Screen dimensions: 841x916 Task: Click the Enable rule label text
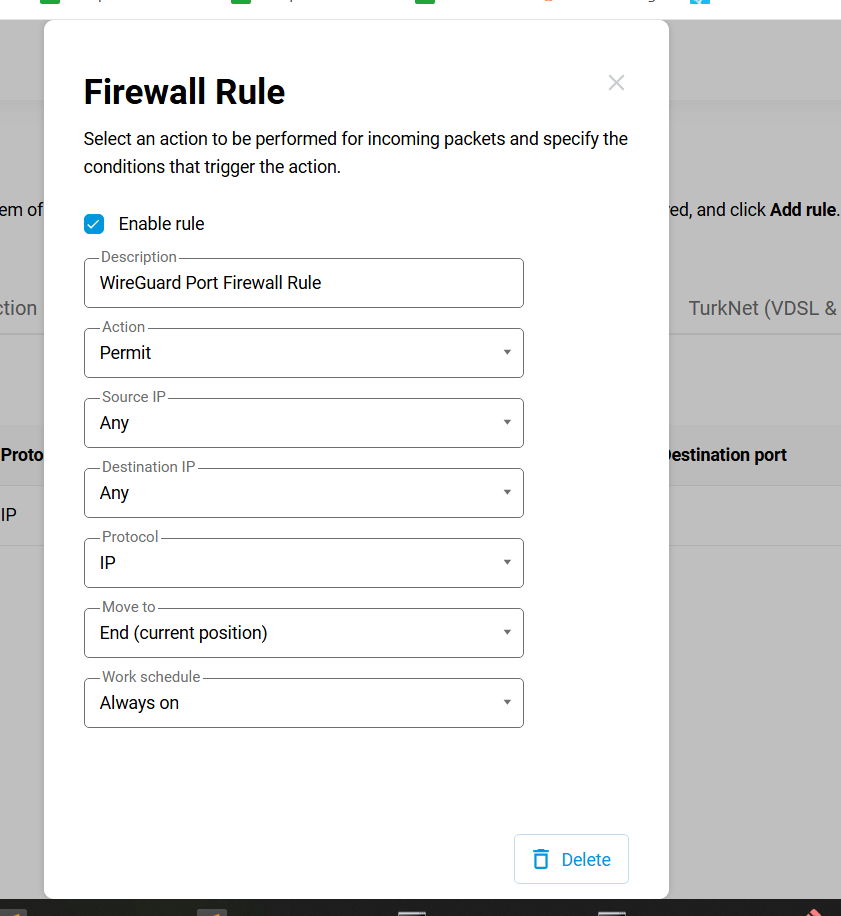pos(161,224)
